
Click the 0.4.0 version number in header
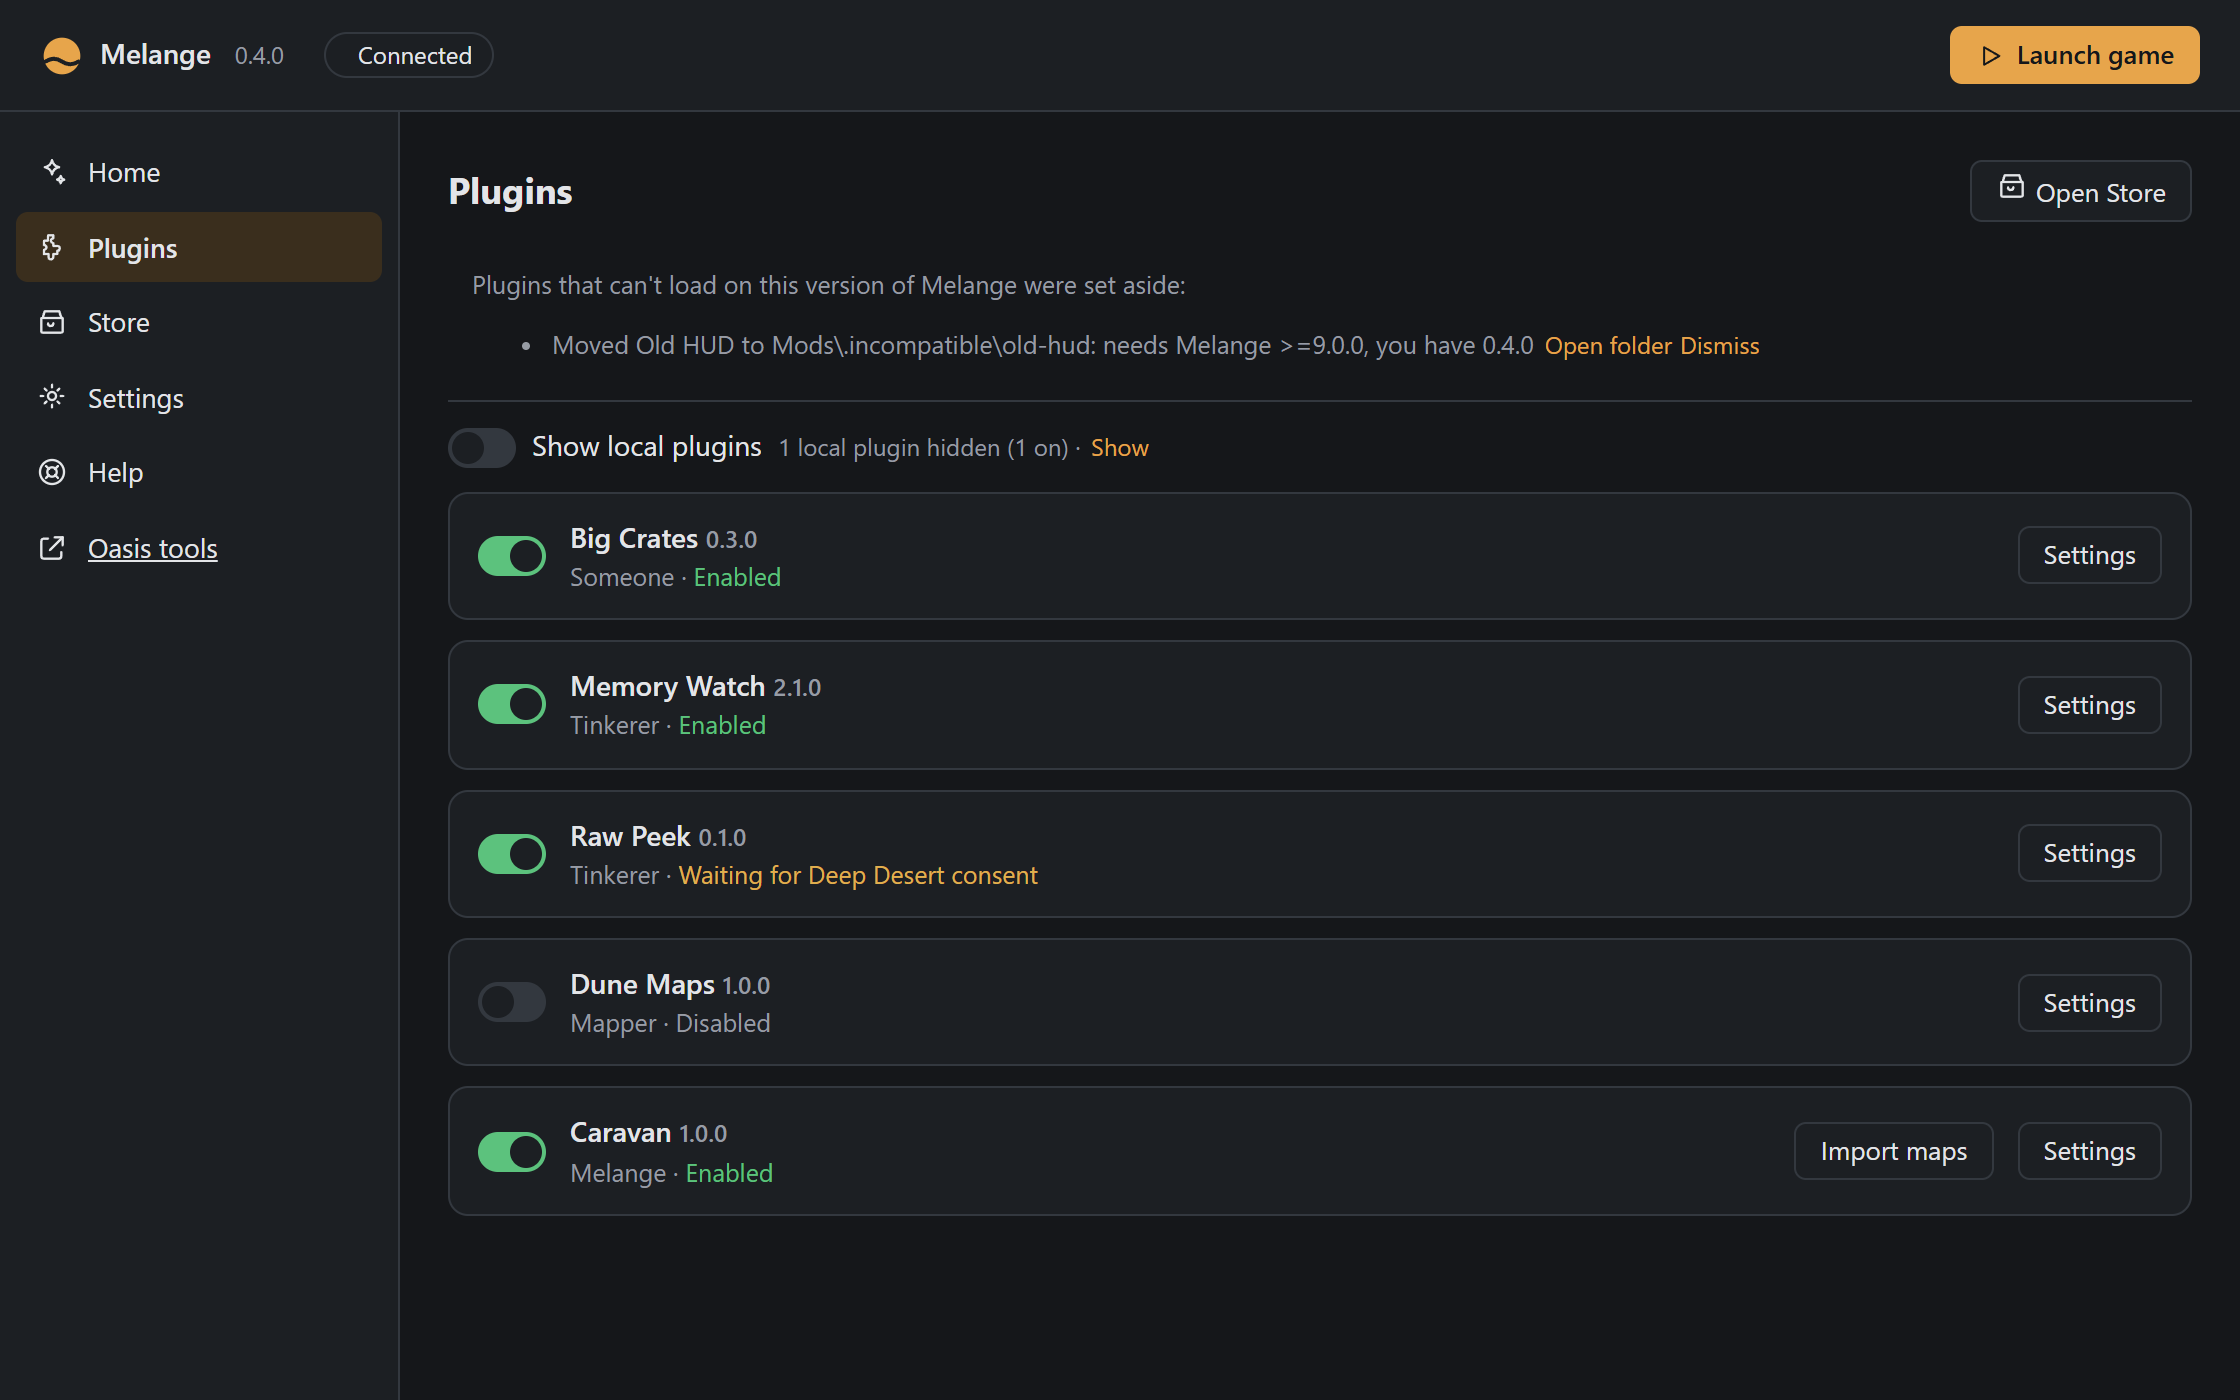pos(259,56)
